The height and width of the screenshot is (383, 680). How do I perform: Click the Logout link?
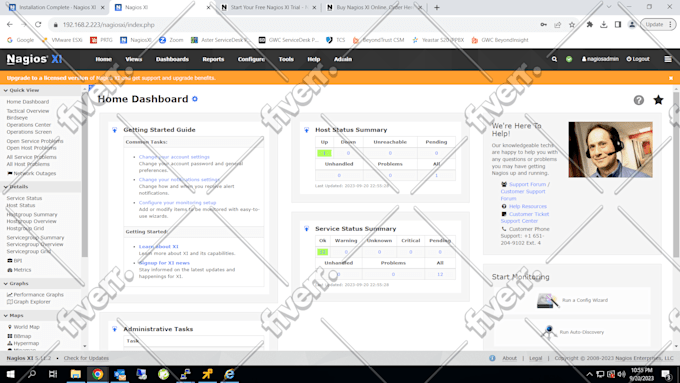(638, 59)
